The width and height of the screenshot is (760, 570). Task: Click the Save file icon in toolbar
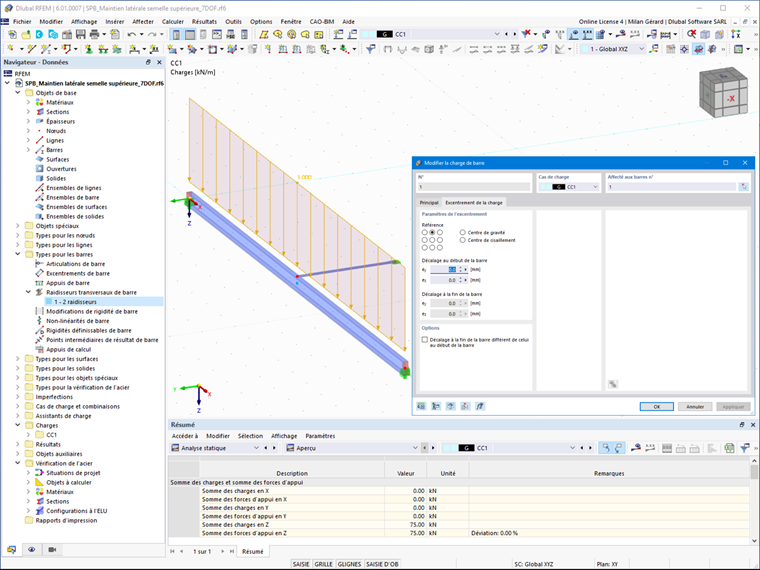(x=80, y=34)
